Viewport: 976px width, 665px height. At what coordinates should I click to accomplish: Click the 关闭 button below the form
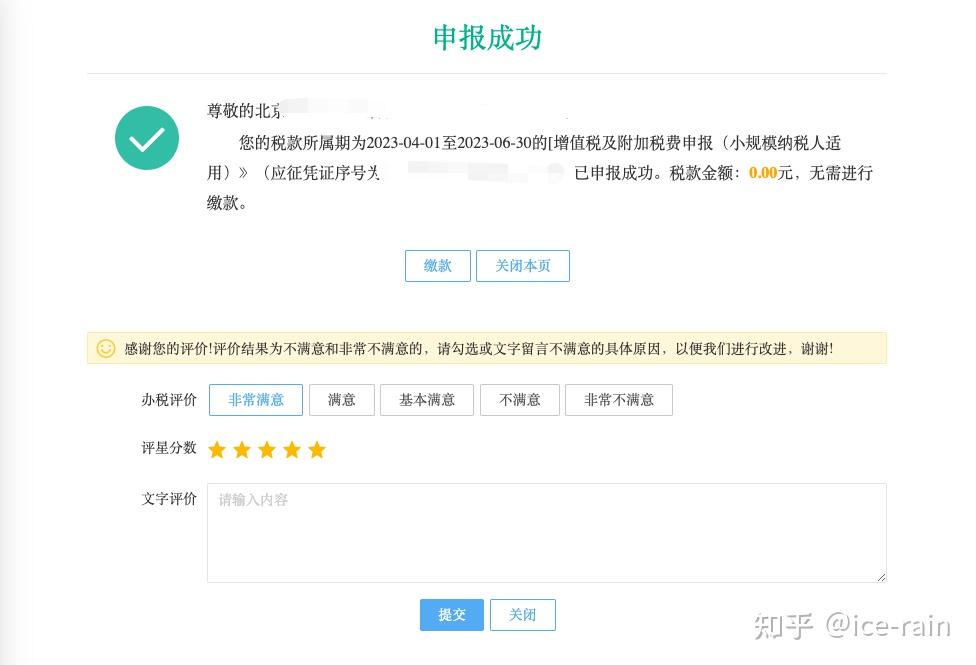pyautogui.click(x=522, y=615)
